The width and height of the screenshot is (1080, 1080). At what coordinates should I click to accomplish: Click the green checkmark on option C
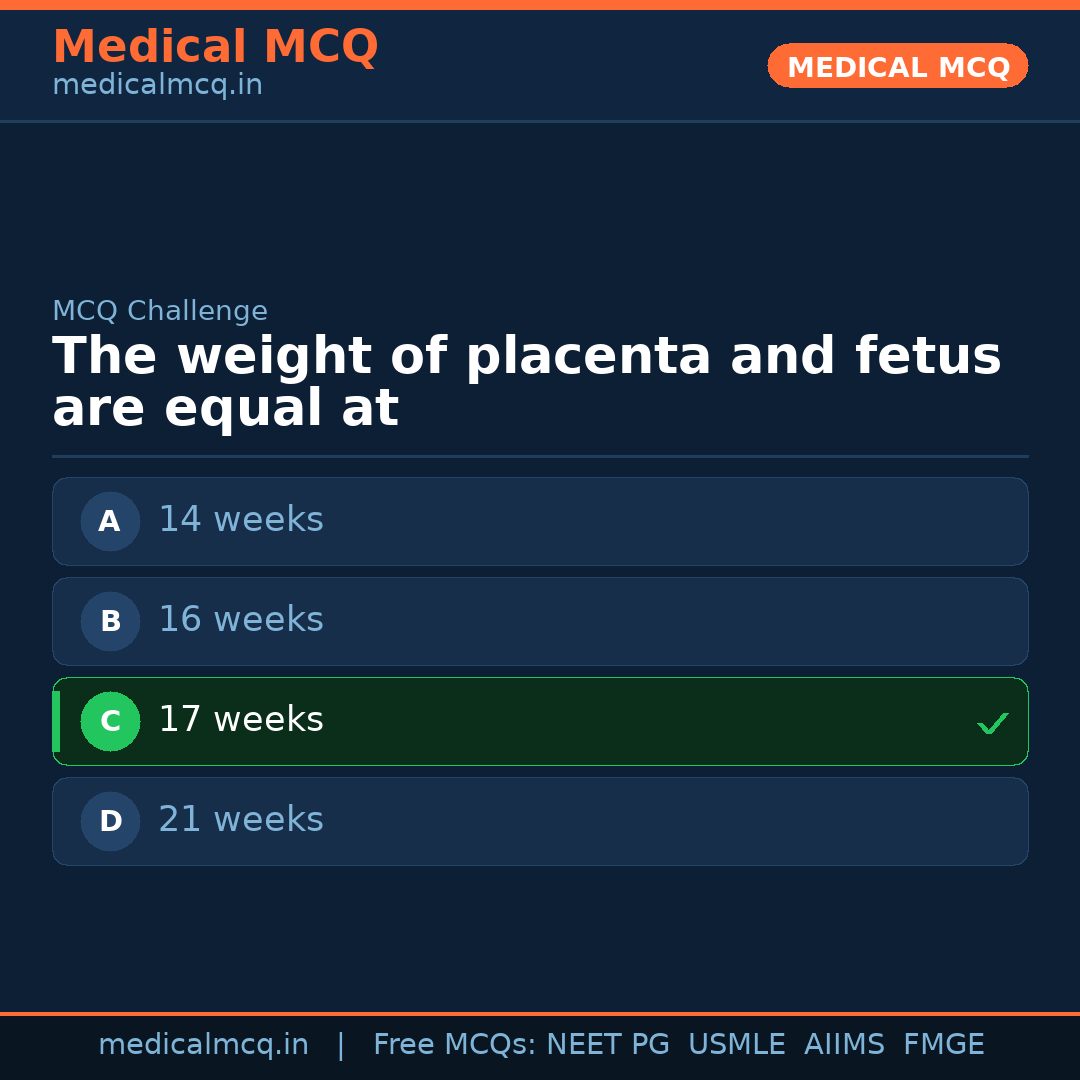[992, 723]
